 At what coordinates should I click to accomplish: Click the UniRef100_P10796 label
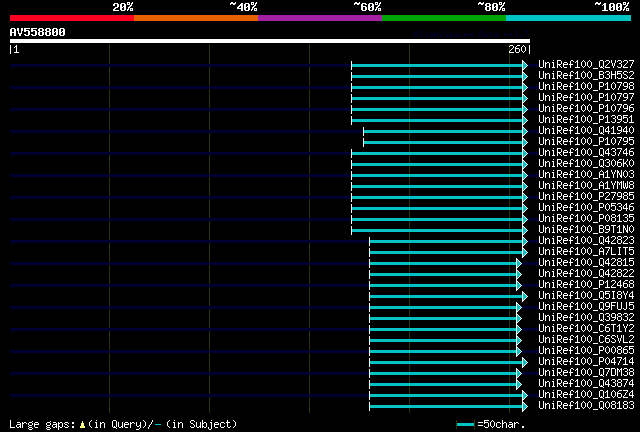tap(586, 108)
